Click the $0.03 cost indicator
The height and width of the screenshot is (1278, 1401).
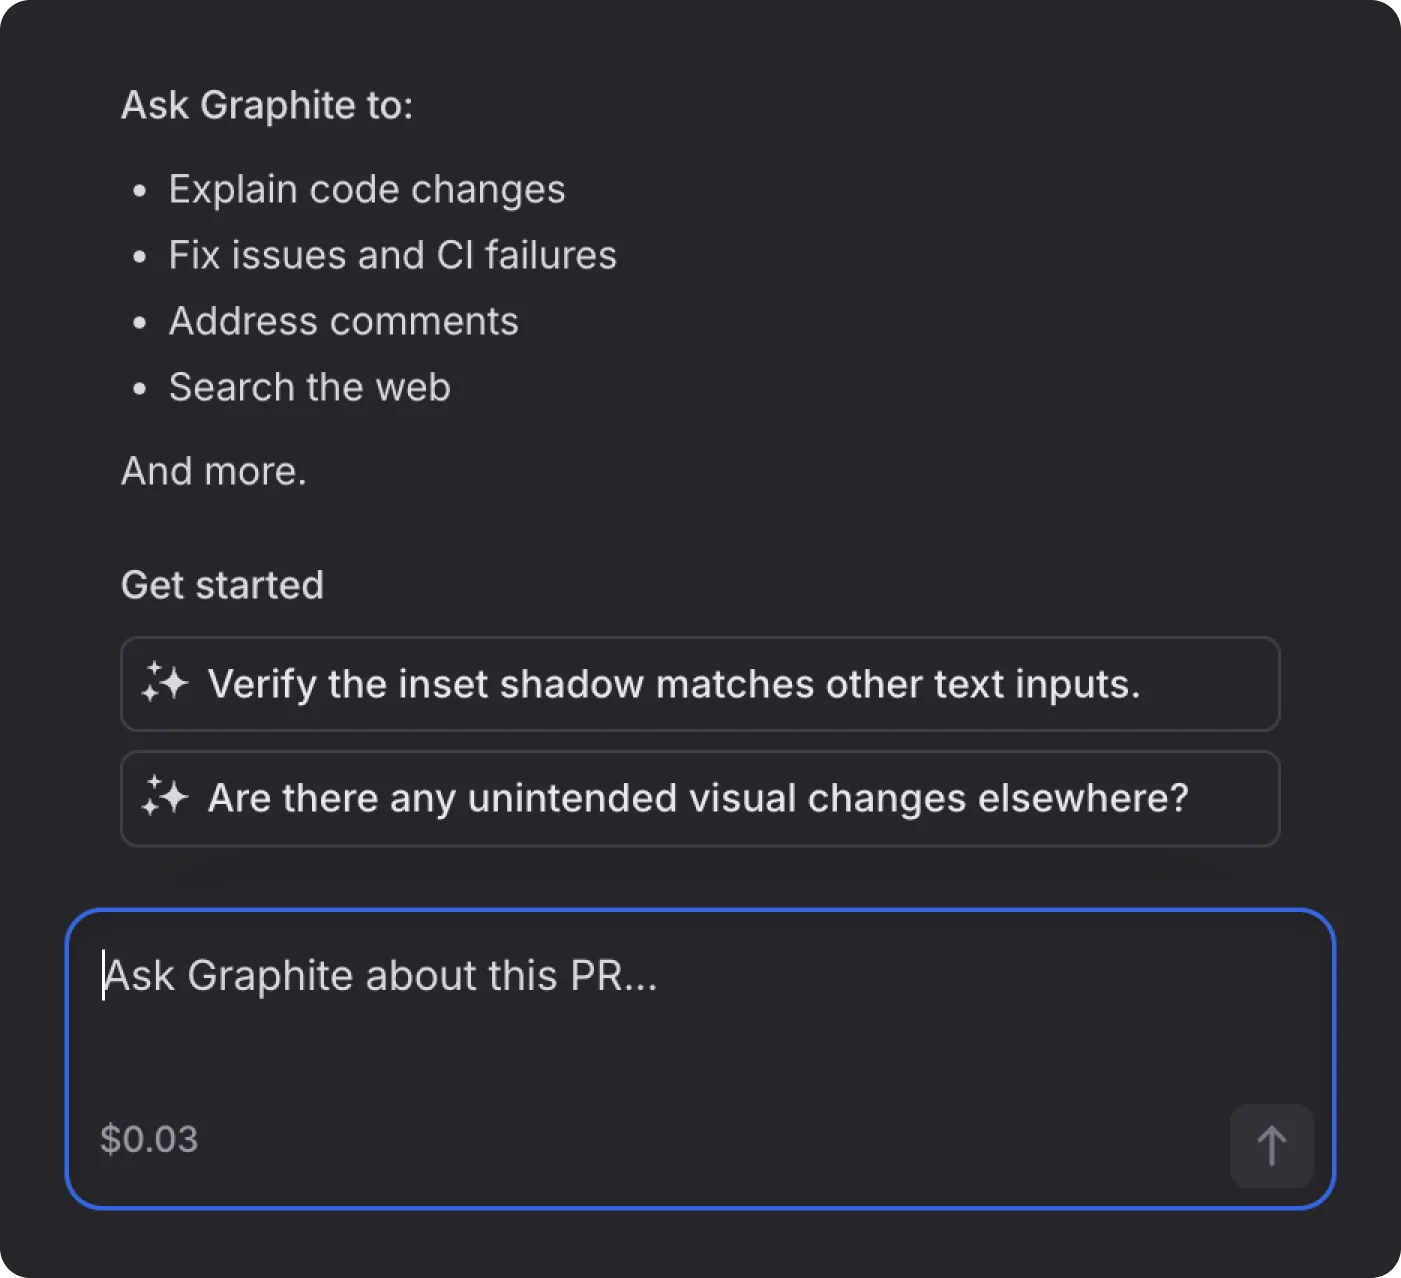coord(148,1138)
